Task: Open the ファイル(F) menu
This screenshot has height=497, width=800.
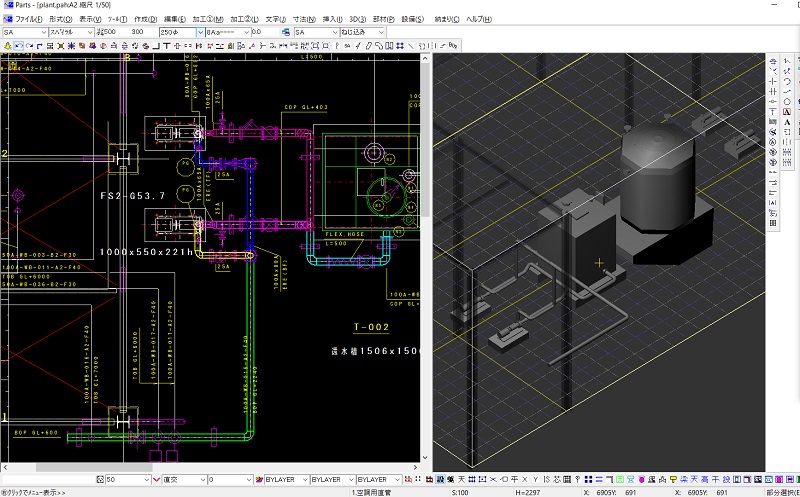Action: click(29, 19)
